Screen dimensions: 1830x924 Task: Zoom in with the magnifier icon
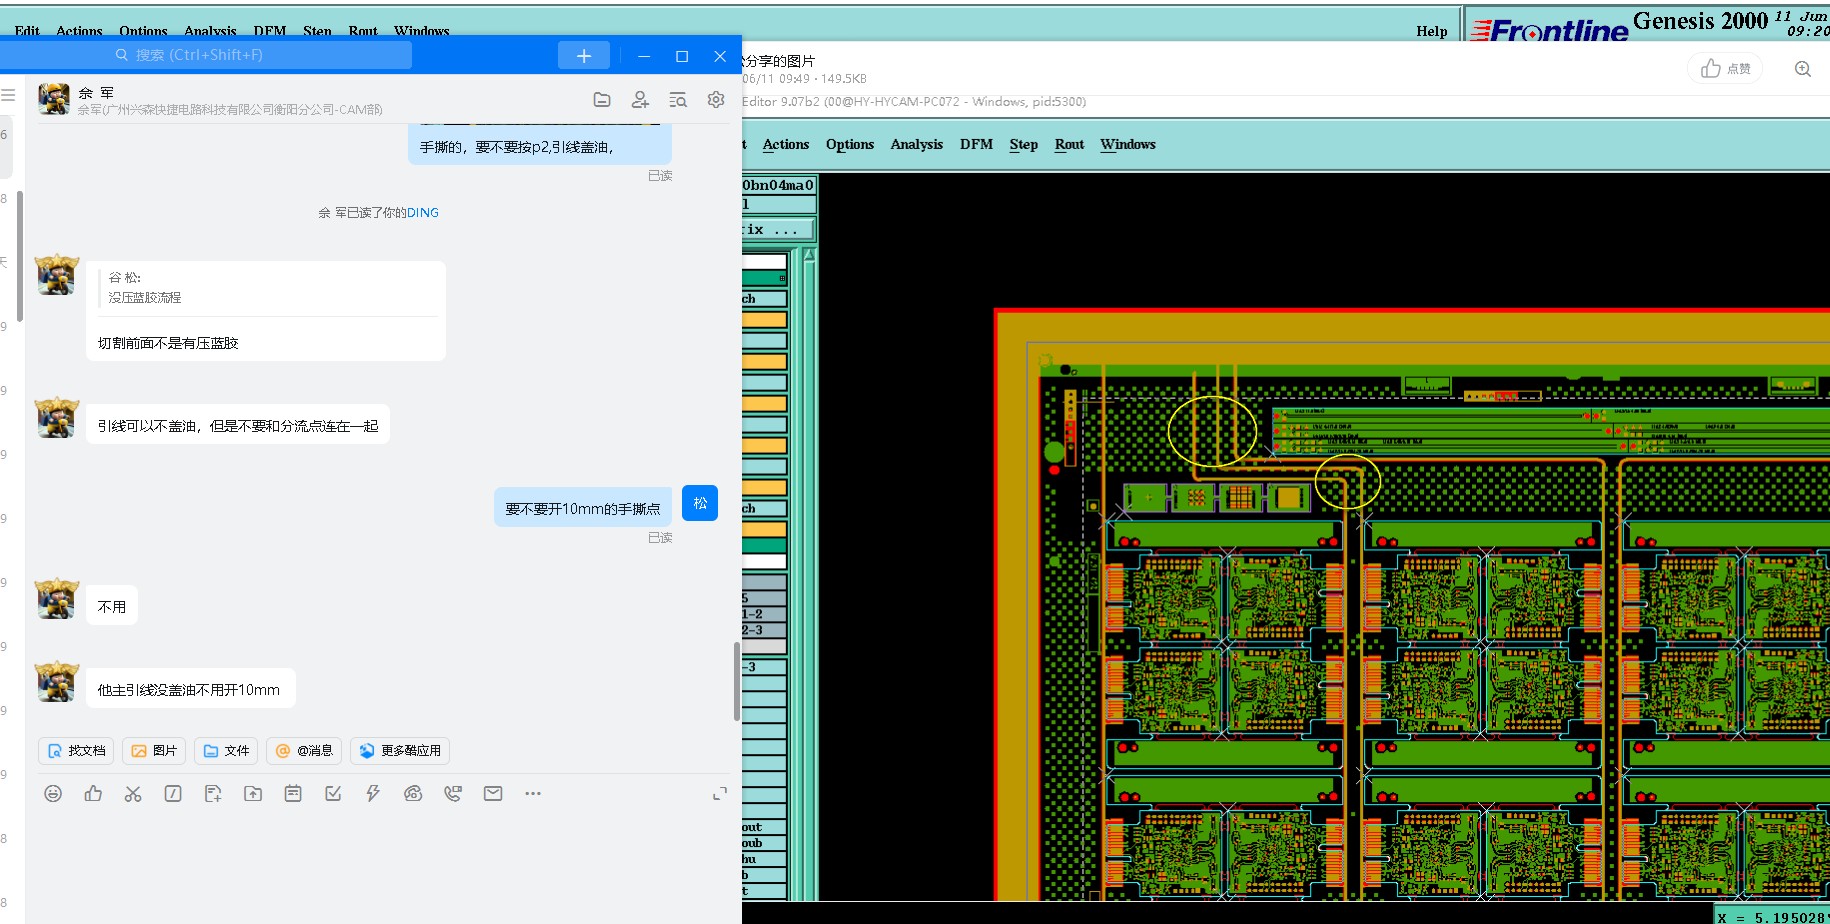coord(1802,69)
